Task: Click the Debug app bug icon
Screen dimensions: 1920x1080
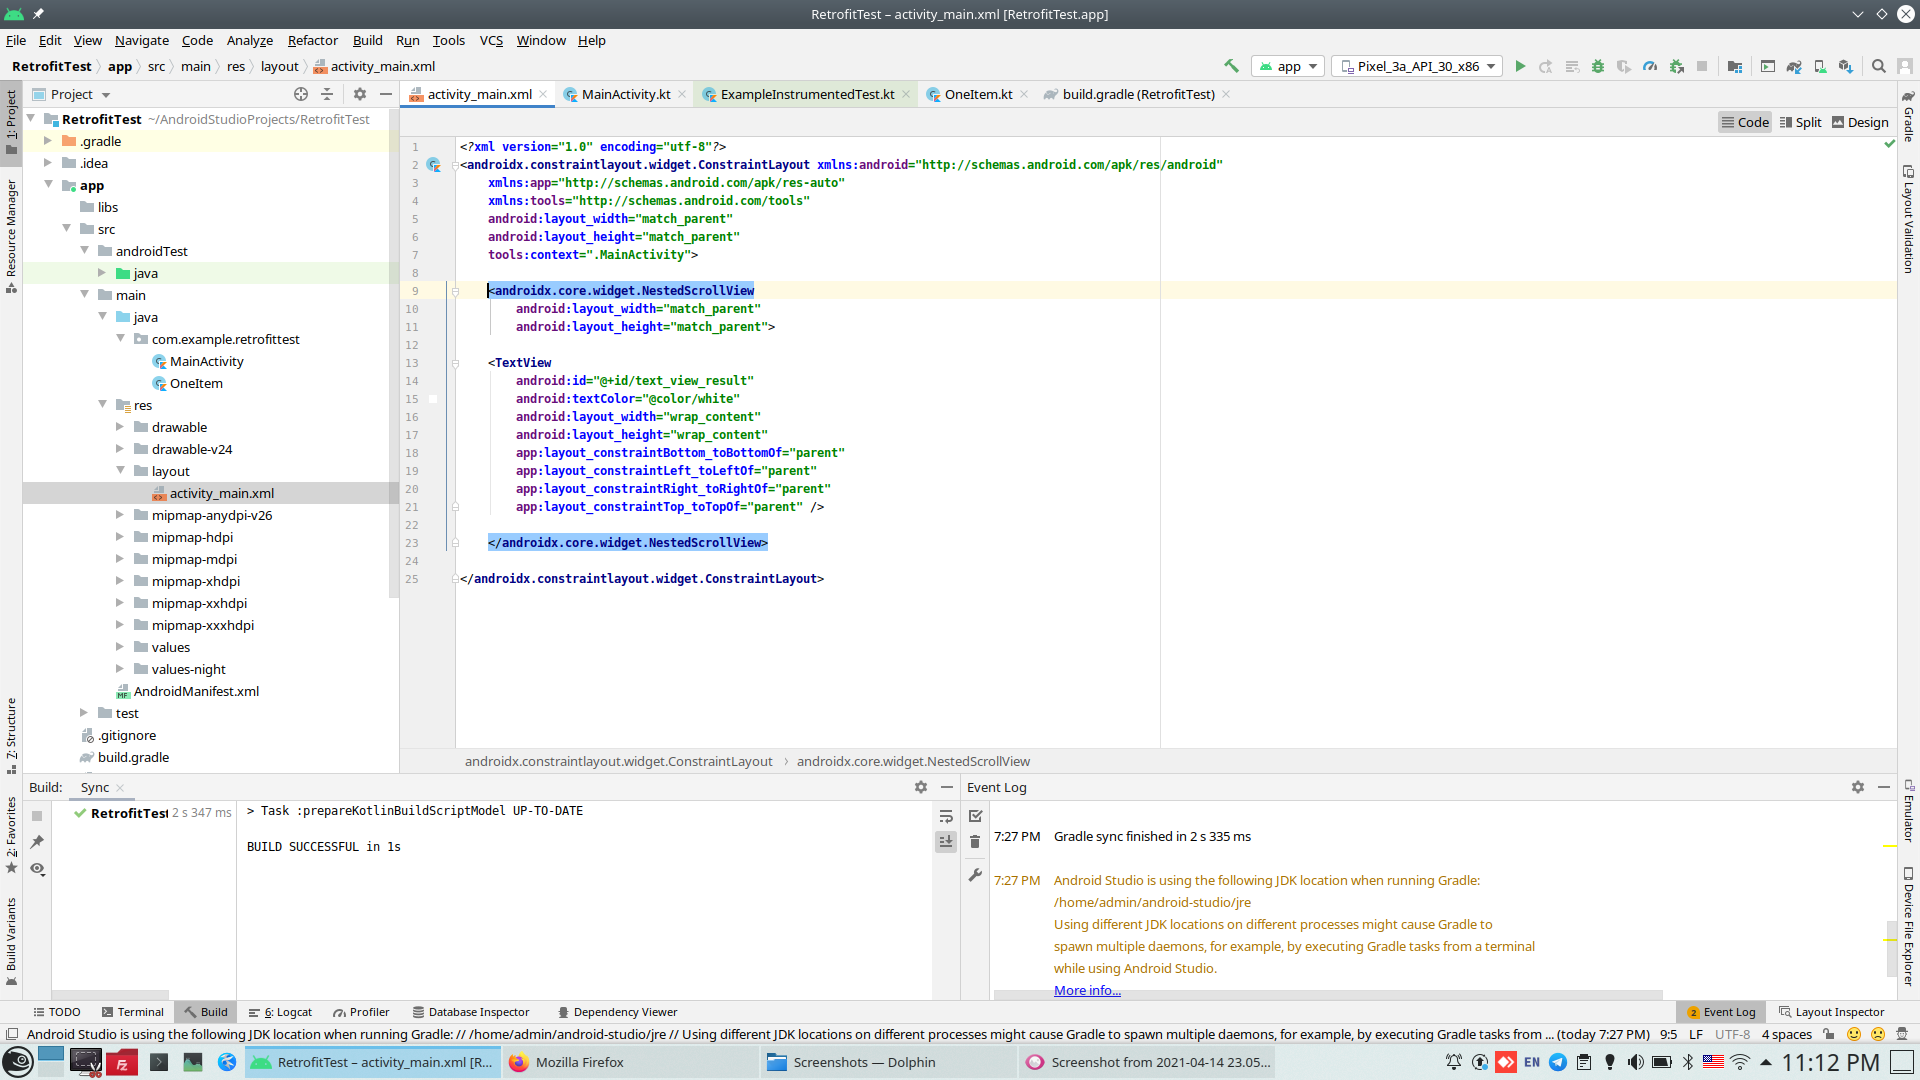Action: click(x=1598, y=66)
